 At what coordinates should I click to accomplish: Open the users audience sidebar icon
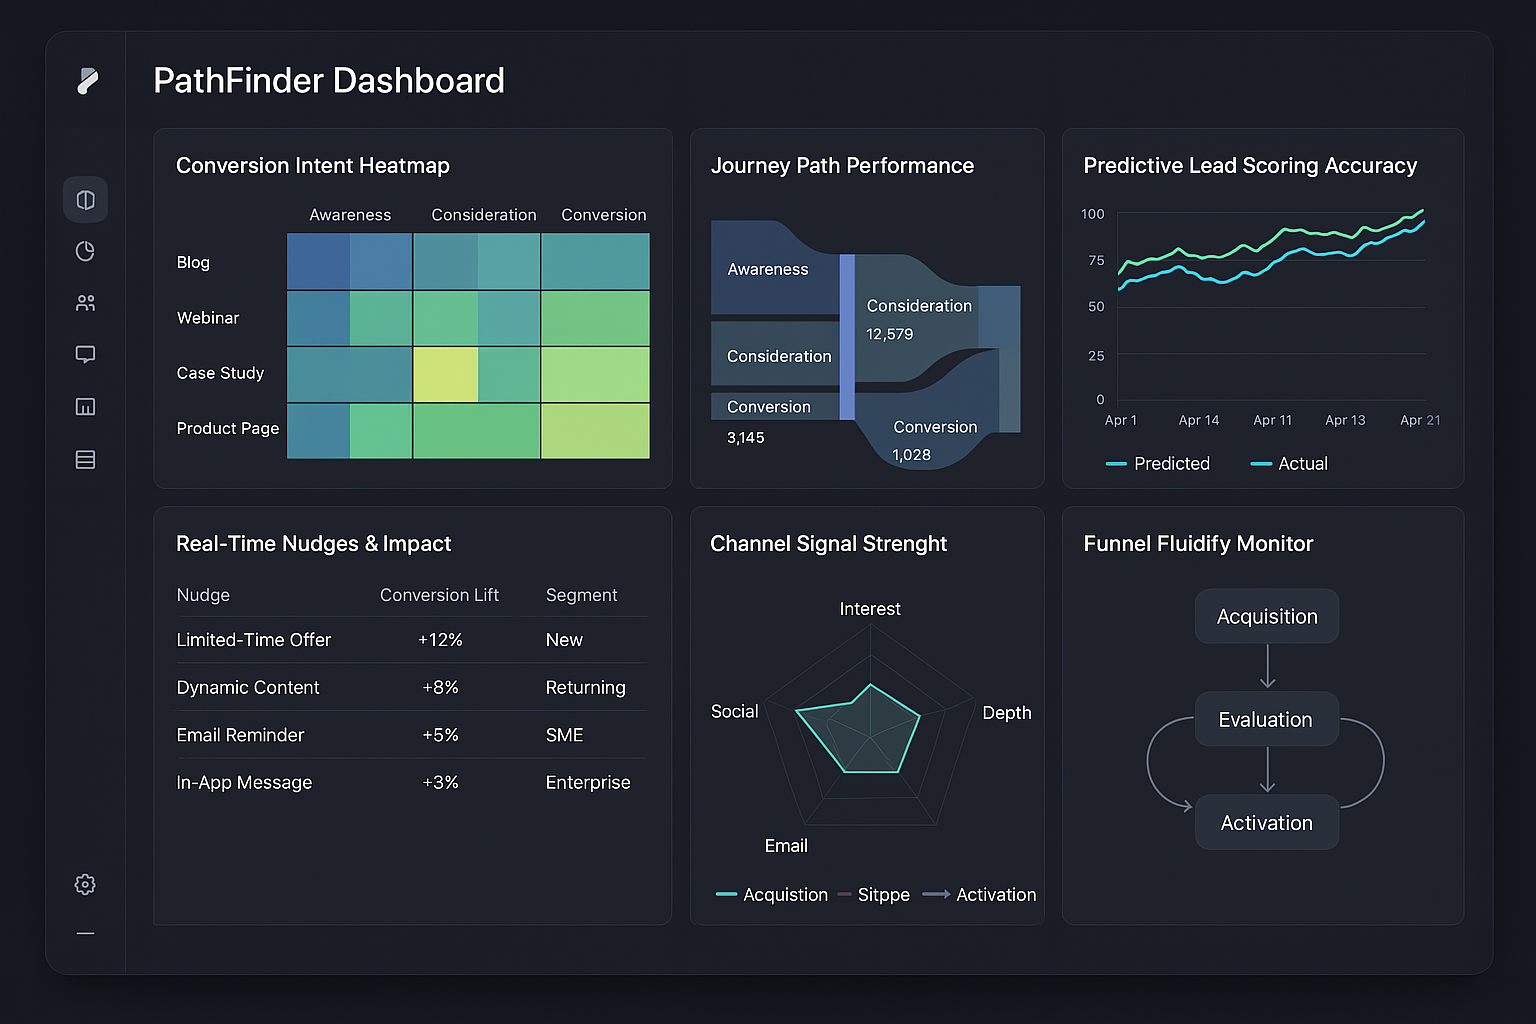86,303
